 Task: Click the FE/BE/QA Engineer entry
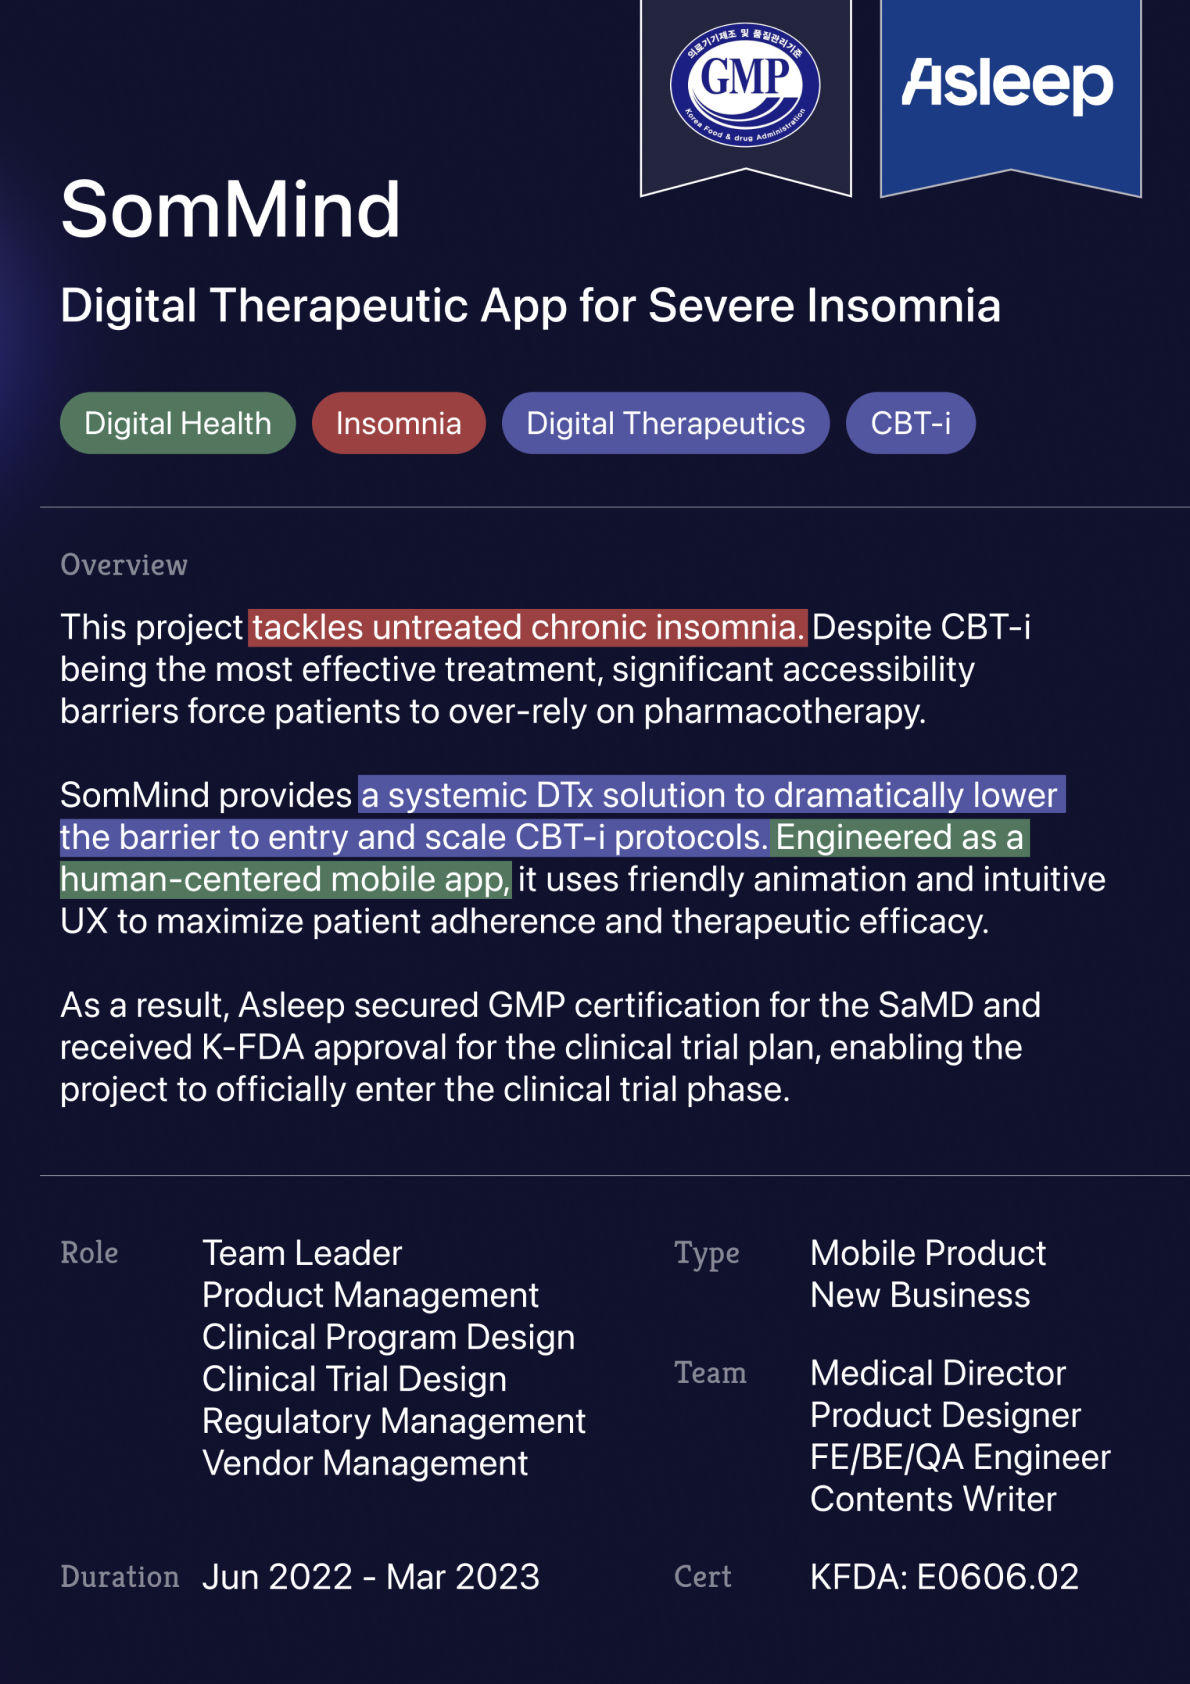click(960, 1457)
